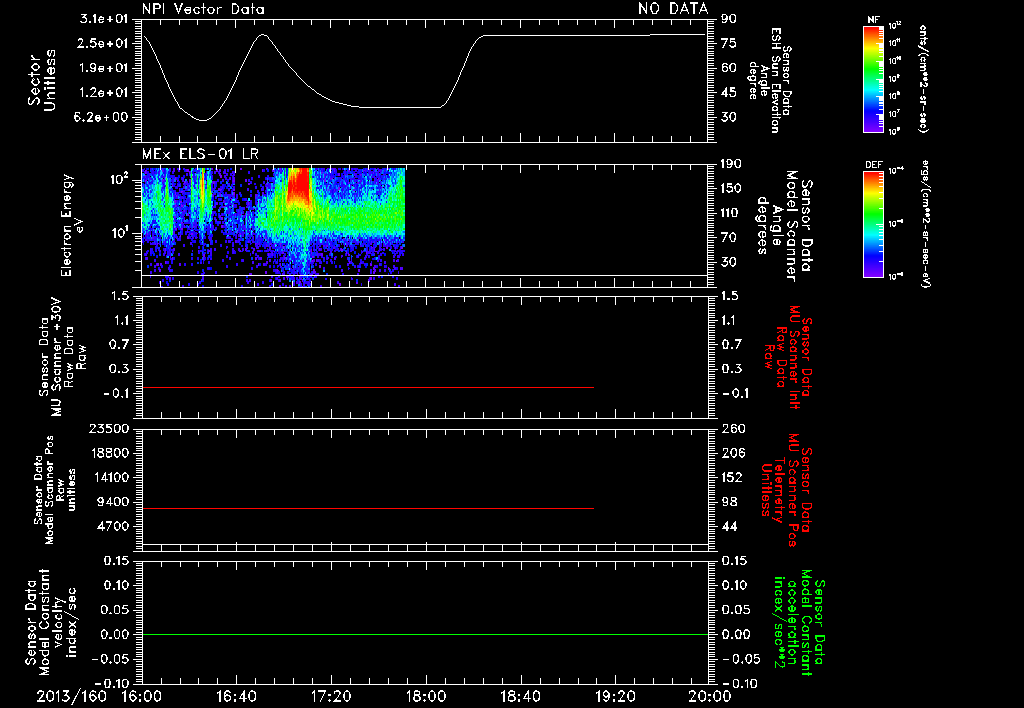The image size is (1024, 708).
Task: Click the 16:40 time axis label
Action: [236, 696]
